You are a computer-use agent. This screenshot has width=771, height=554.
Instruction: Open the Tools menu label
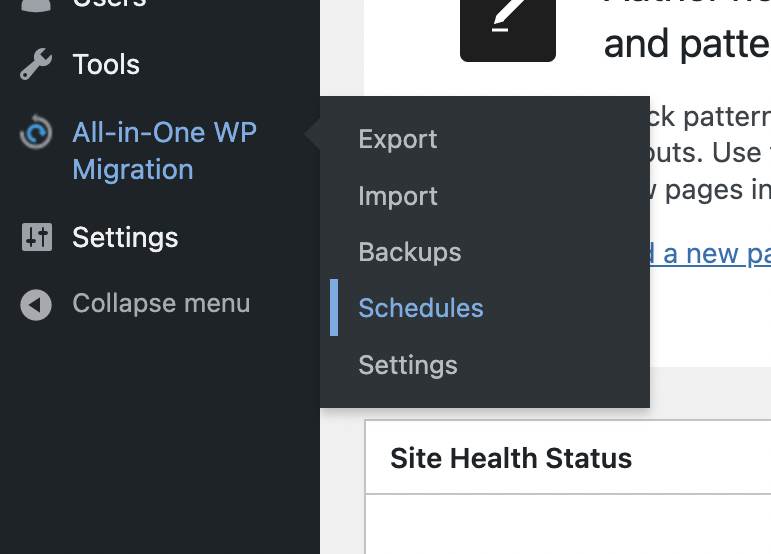(x=106, y=65)
